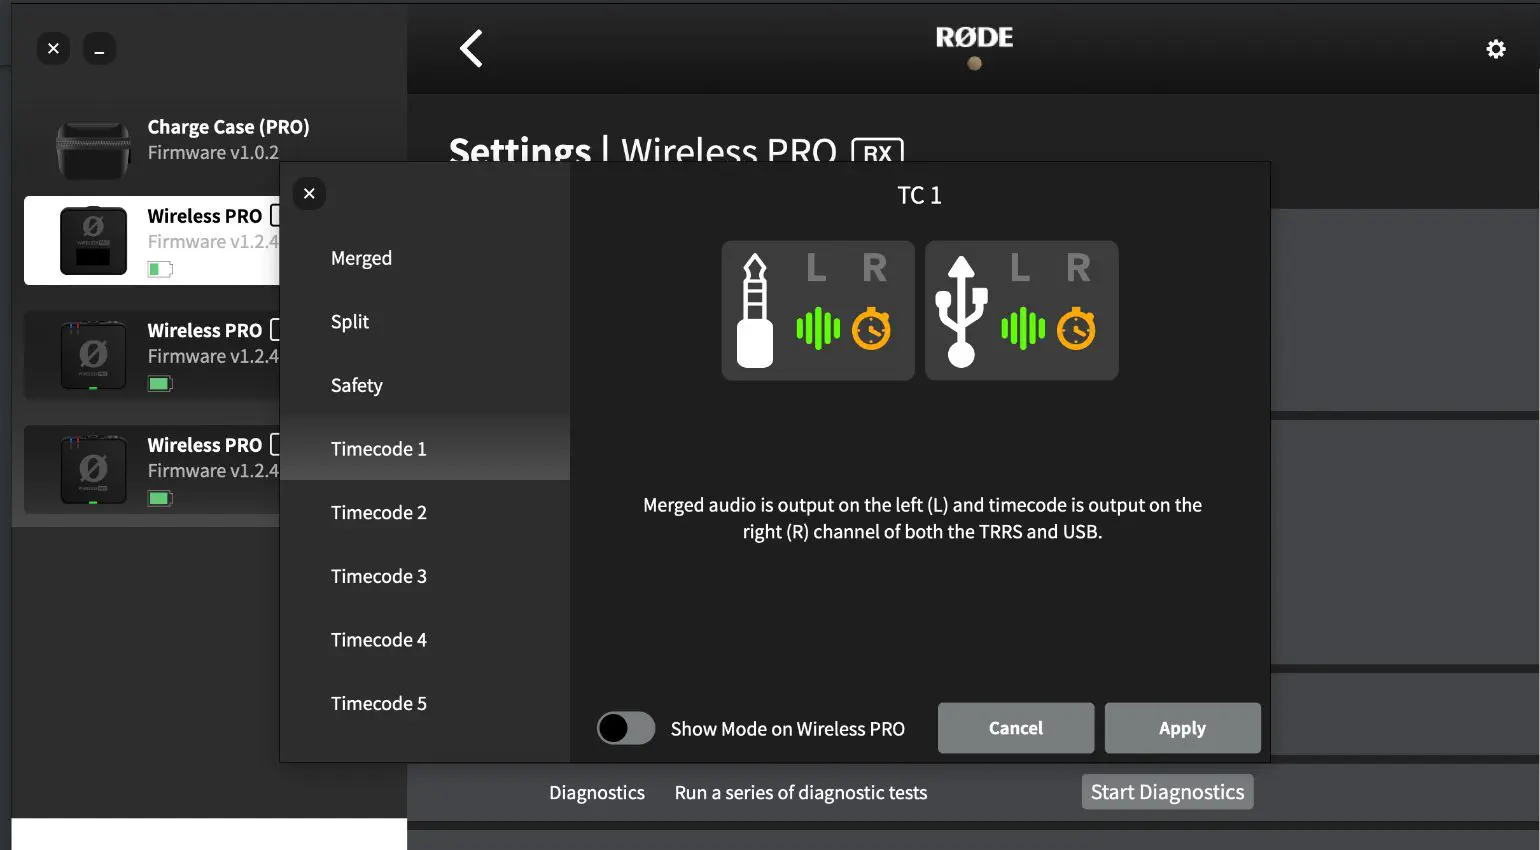1540x850 pixels.
Task: Click the back arrow
Action: click(x=471, y=48)
